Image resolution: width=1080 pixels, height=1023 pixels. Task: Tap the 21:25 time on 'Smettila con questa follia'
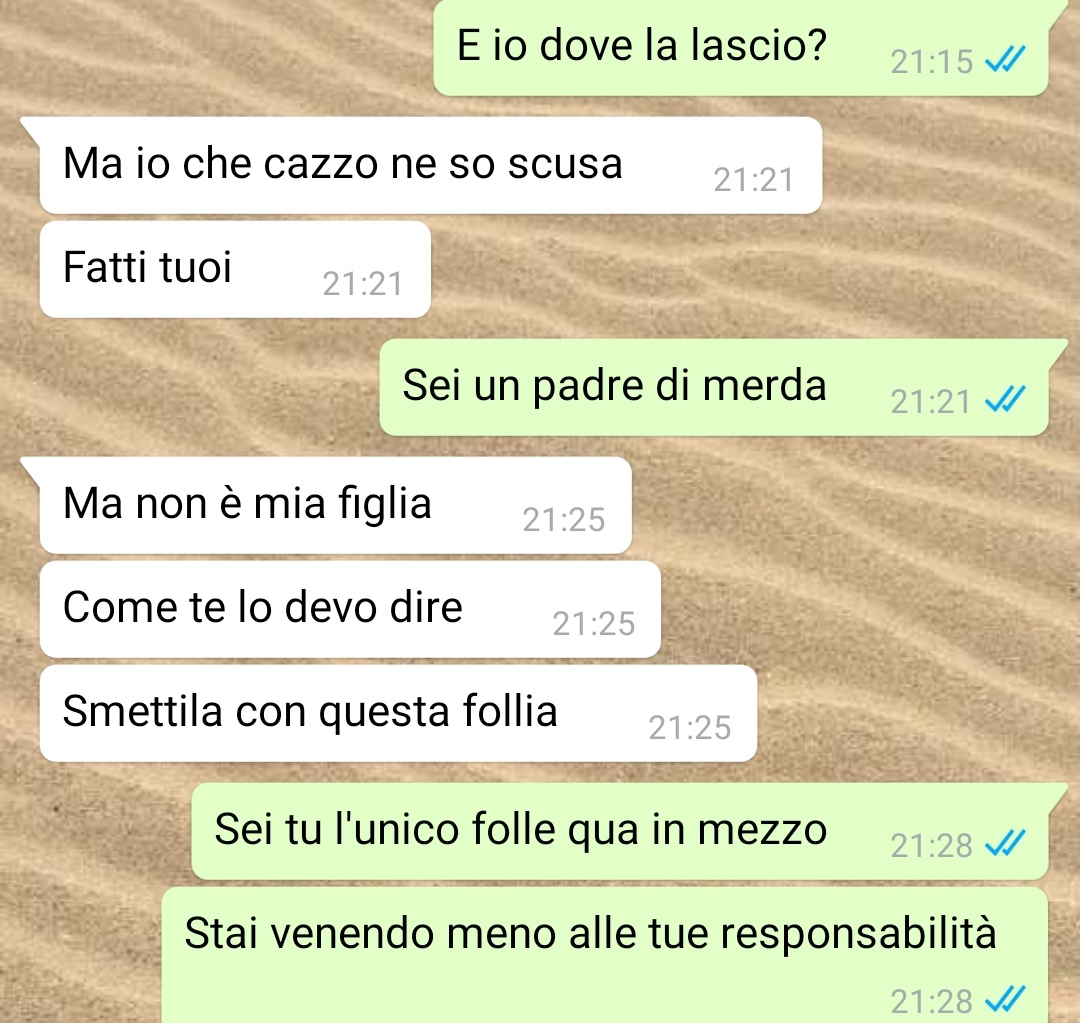(689, 728)
